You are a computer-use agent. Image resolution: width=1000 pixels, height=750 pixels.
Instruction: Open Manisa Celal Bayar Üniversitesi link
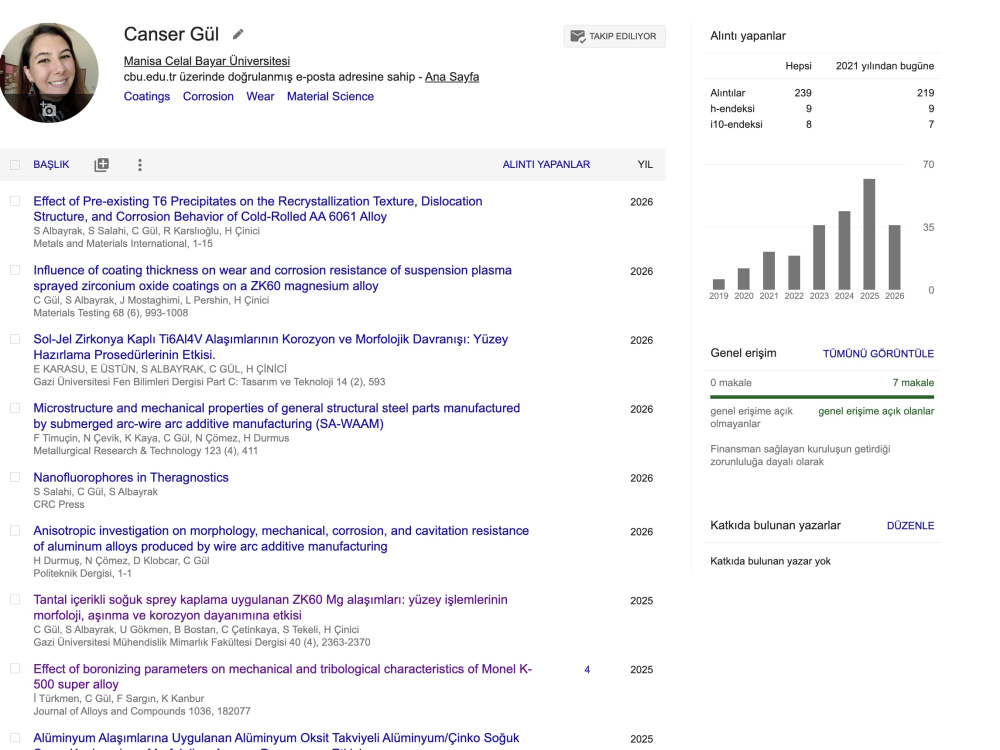(207, 61)
